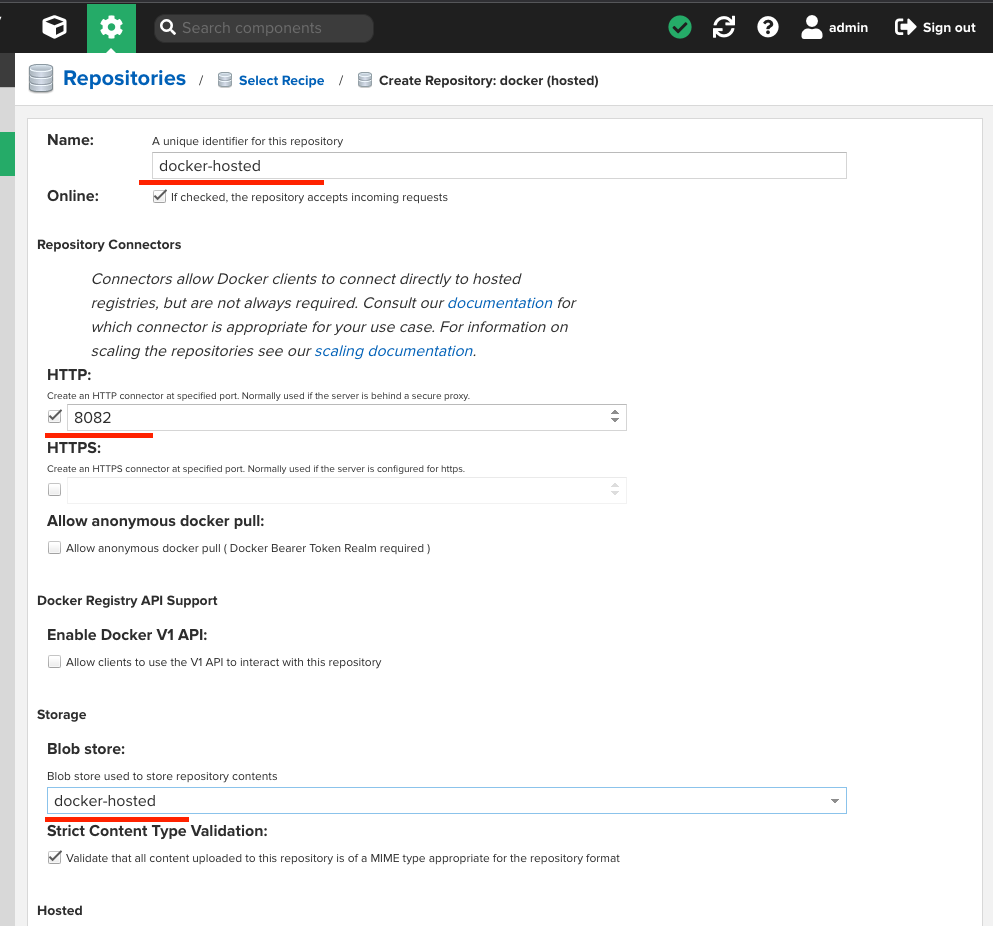Disable the HTTP connector checkbox
The image size is (993, 926).
pyautogui.click(x=55, y=417)
